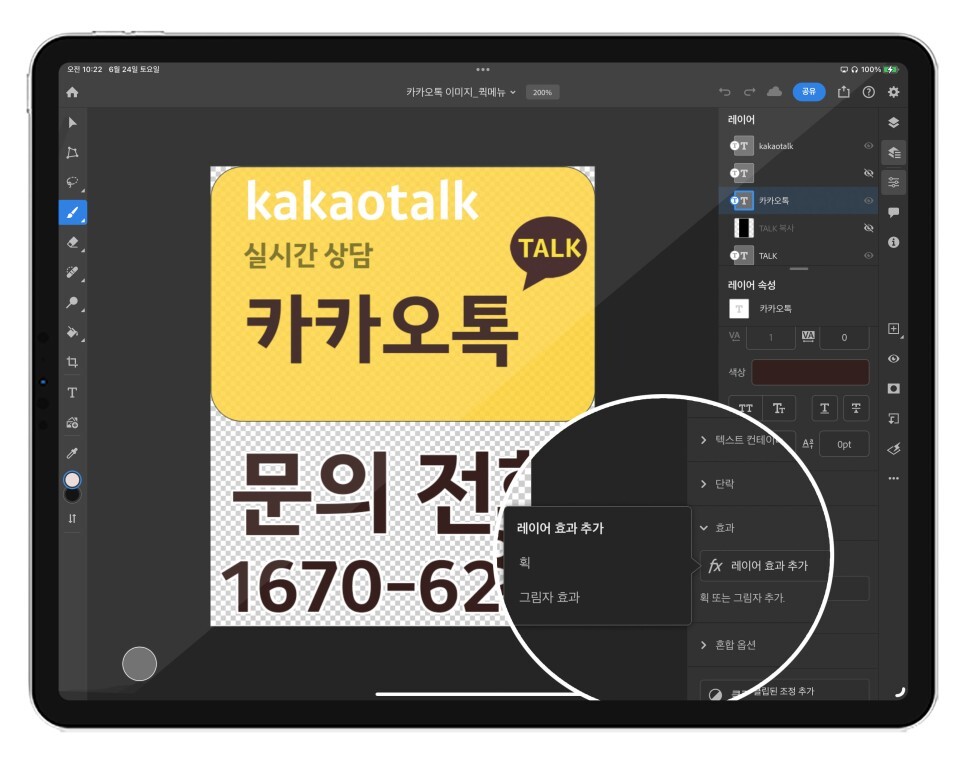Screen dimensions: 966x763
Task: Open the document info icon
Action: [893, 242]
